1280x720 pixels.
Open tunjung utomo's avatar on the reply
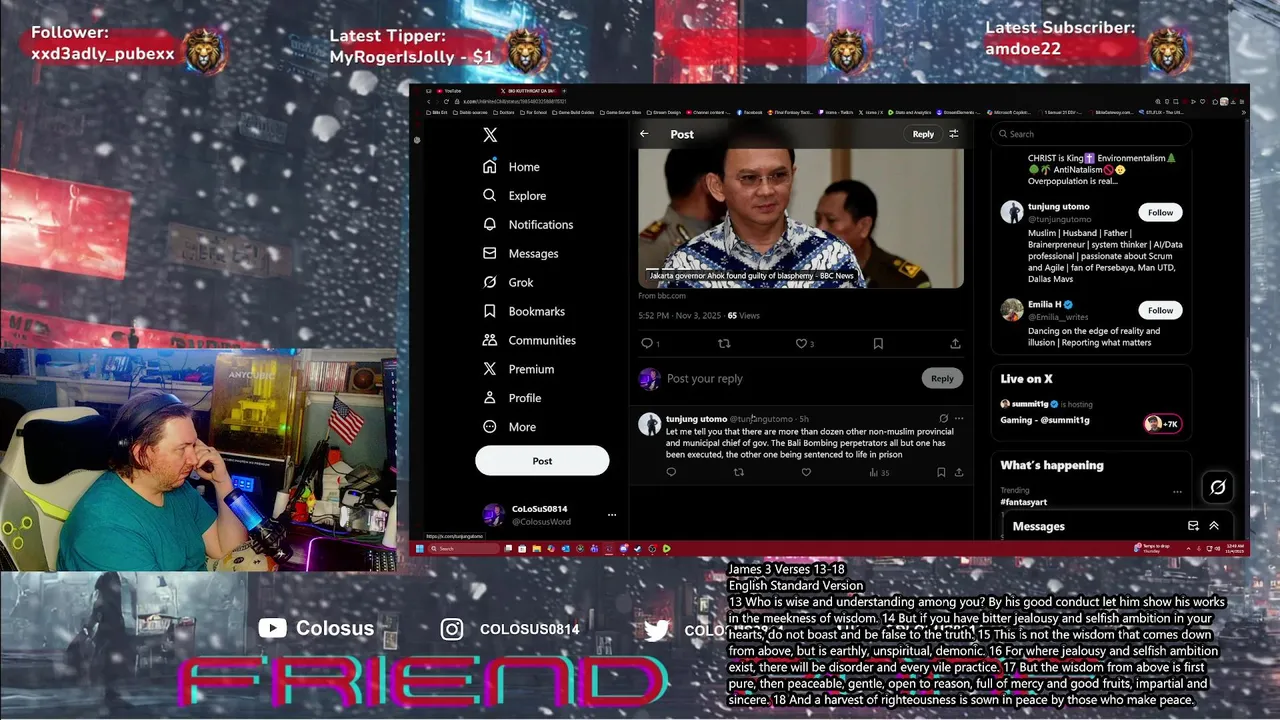[650, 424]
